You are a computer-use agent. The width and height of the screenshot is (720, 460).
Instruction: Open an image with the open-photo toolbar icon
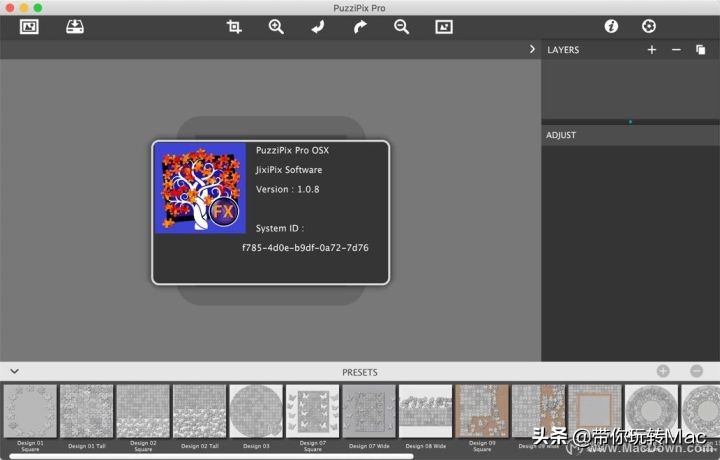(29, 27)
